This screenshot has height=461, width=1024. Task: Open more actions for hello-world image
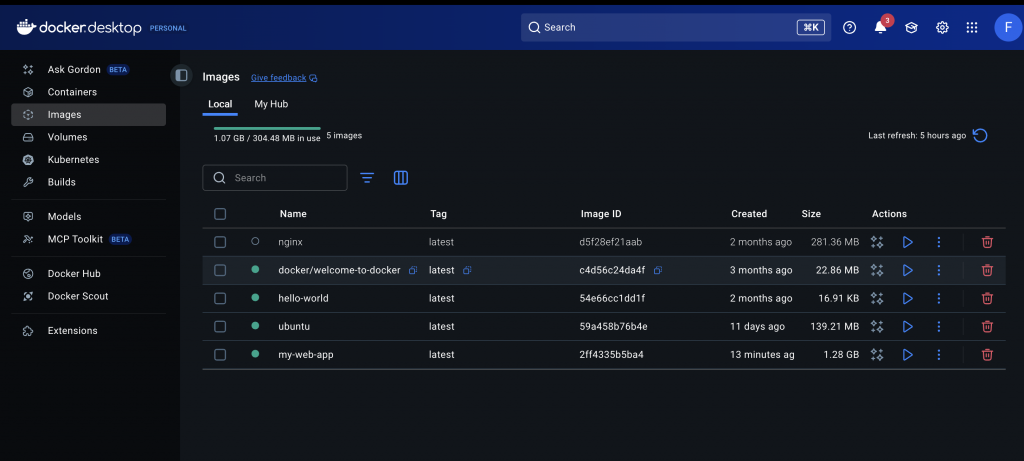pyautogui.click(x=938, y=298)
